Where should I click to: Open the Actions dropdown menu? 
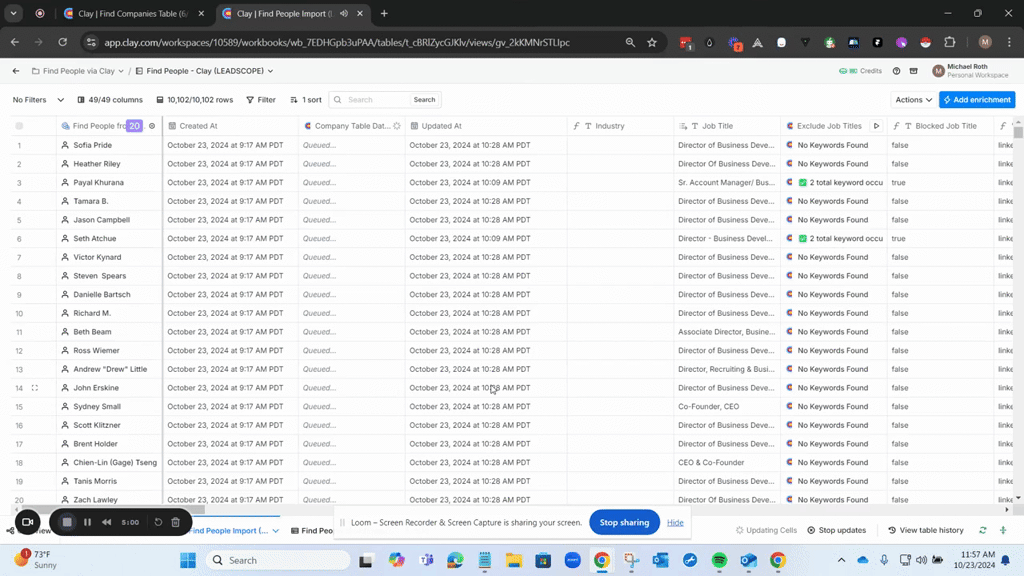(x=914, y=100)
